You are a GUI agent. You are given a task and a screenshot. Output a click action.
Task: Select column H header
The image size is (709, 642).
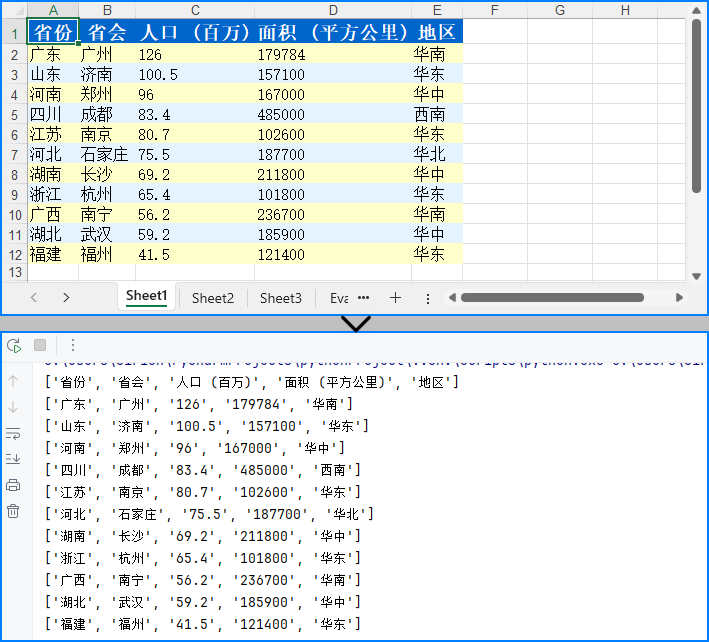tap(625, 10)
